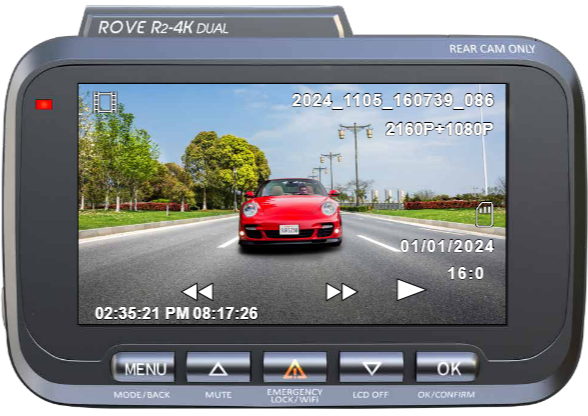Hit the Emergency Lock warning triangle button
Screen dimensions: 588x416
click(295, 367)
